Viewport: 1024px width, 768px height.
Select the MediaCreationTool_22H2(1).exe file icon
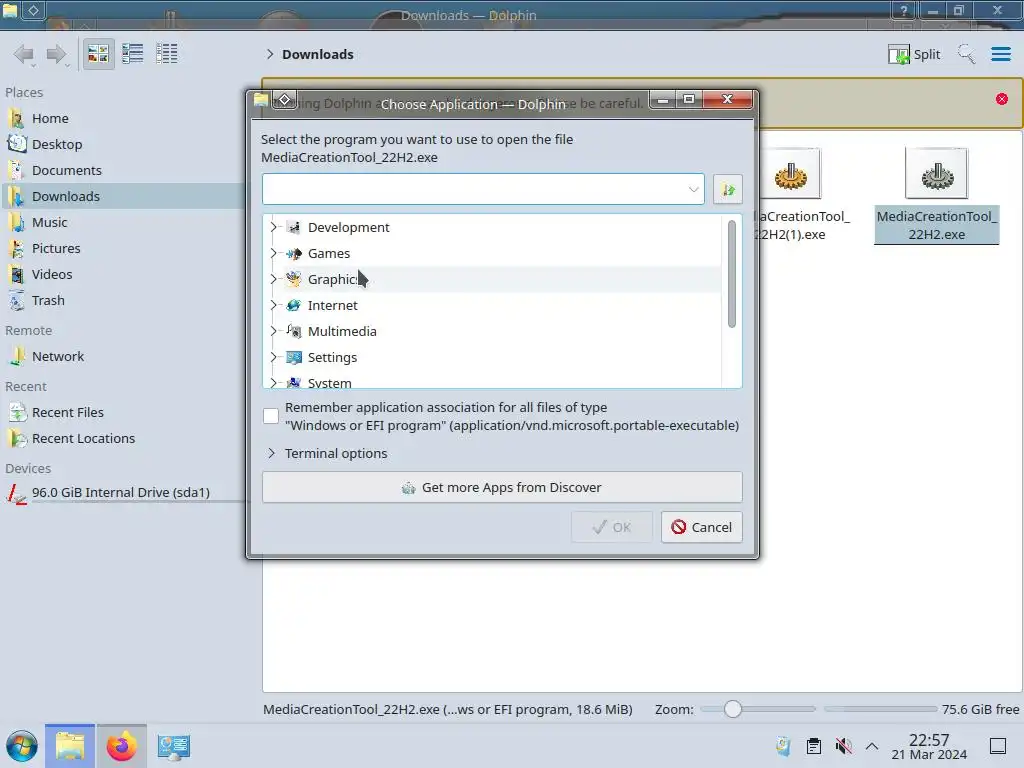(790, 174)
